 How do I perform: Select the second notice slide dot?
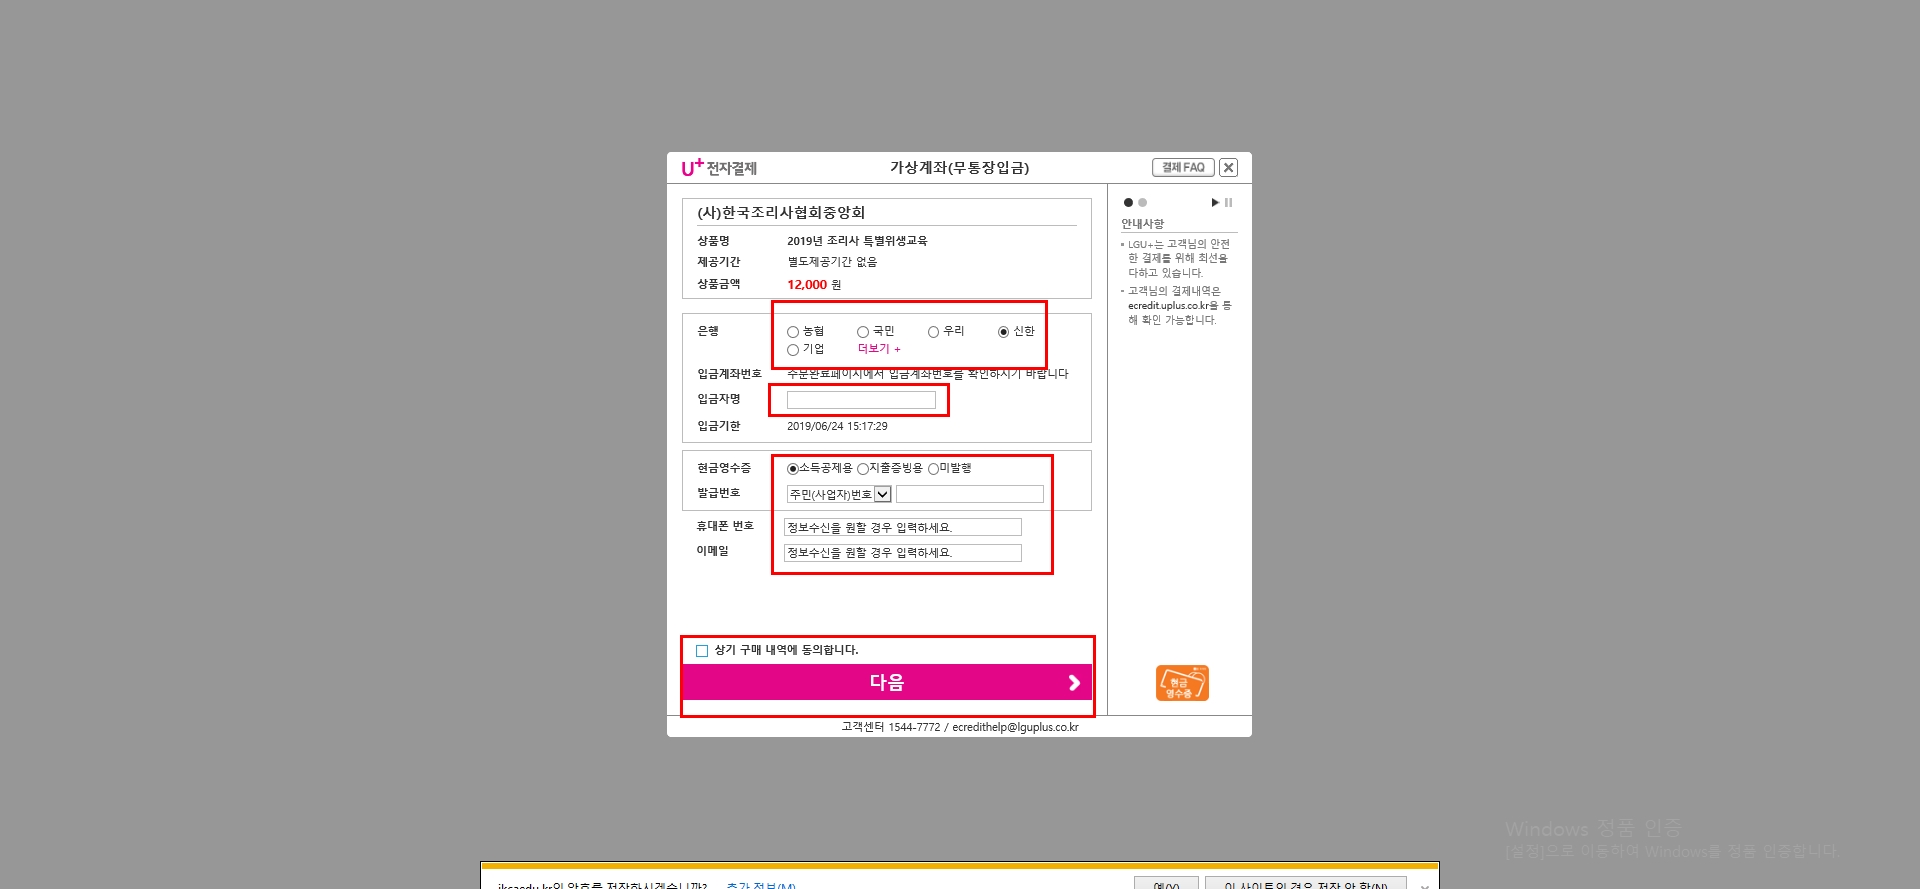[1142, 203]
